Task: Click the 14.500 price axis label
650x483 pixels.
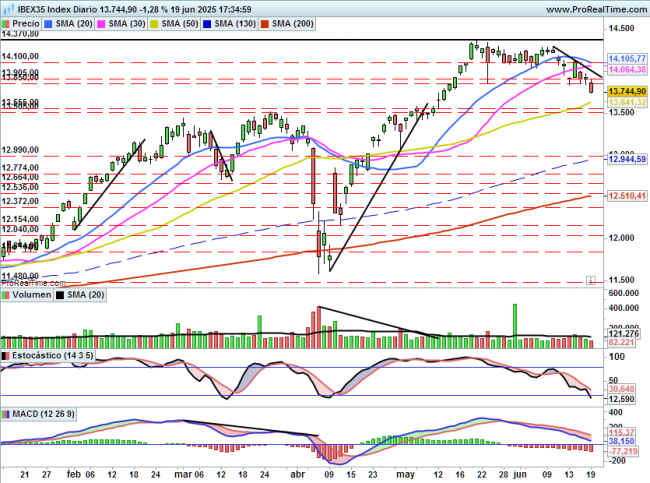Action: pyautogui.click(x=621, y=28)
